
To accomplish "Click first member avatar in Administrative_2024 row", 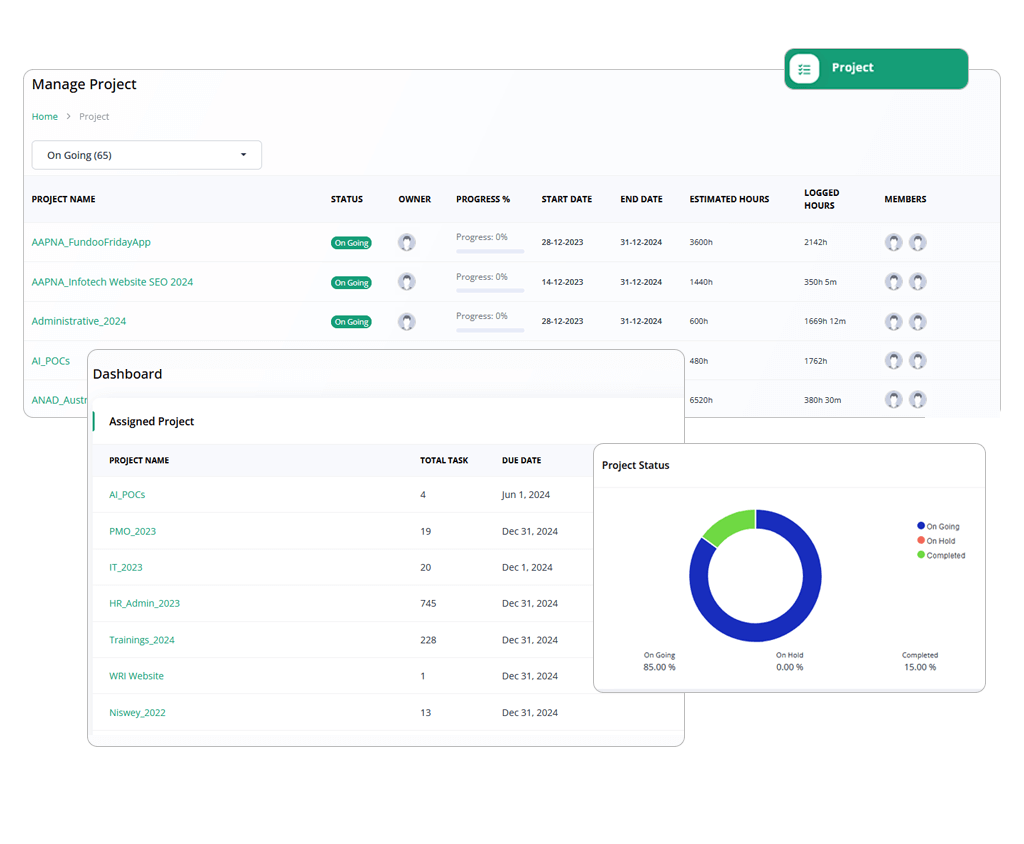I will tap(893, 321).
